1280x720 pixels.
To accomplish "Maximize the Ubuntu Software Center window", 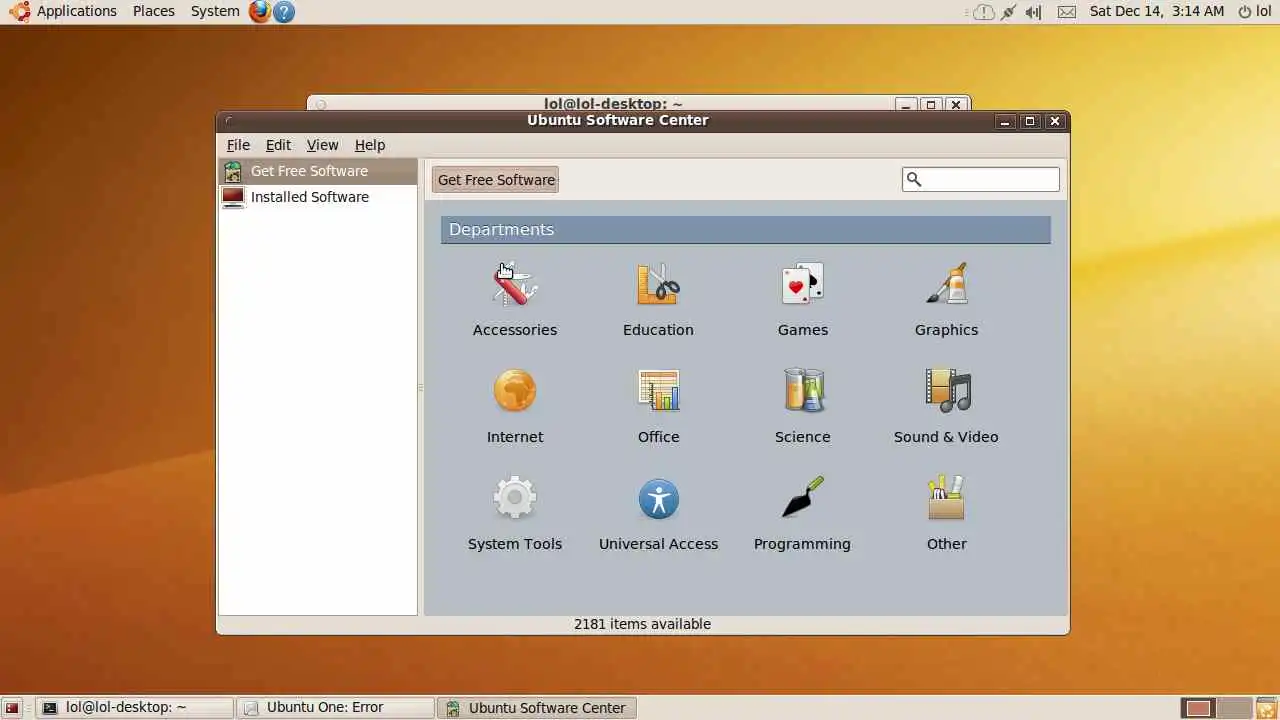I will [x=1030, y=121].
